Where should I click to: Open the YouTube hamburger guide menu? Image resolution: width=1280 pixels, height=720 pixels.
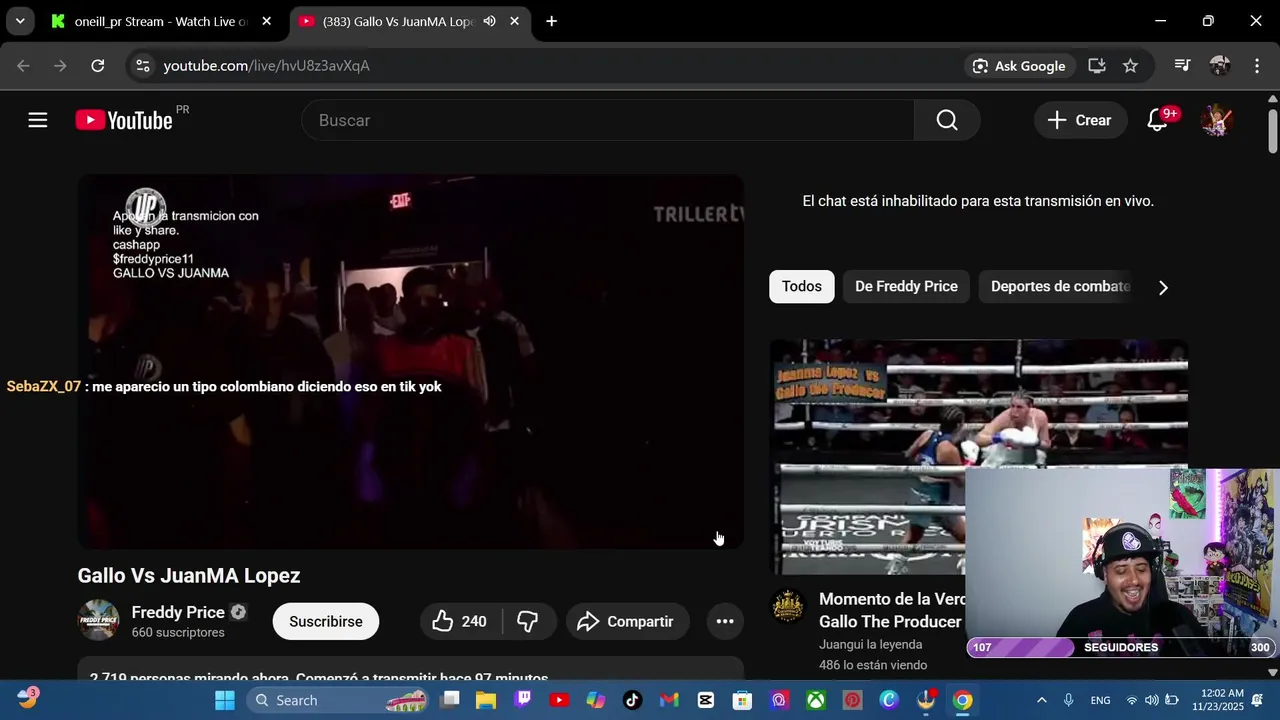tap(38, 120)
